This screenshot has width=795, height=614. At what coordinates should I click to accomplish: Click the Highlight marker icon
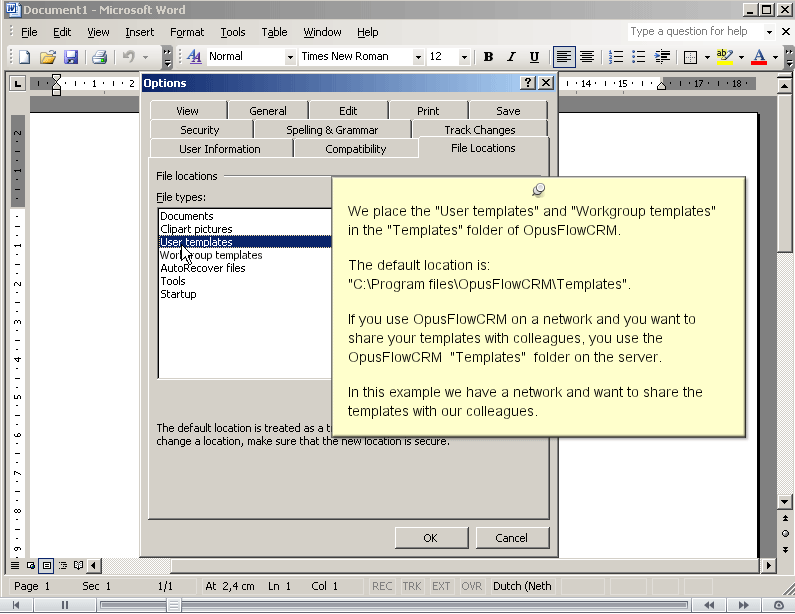point(725,57)
